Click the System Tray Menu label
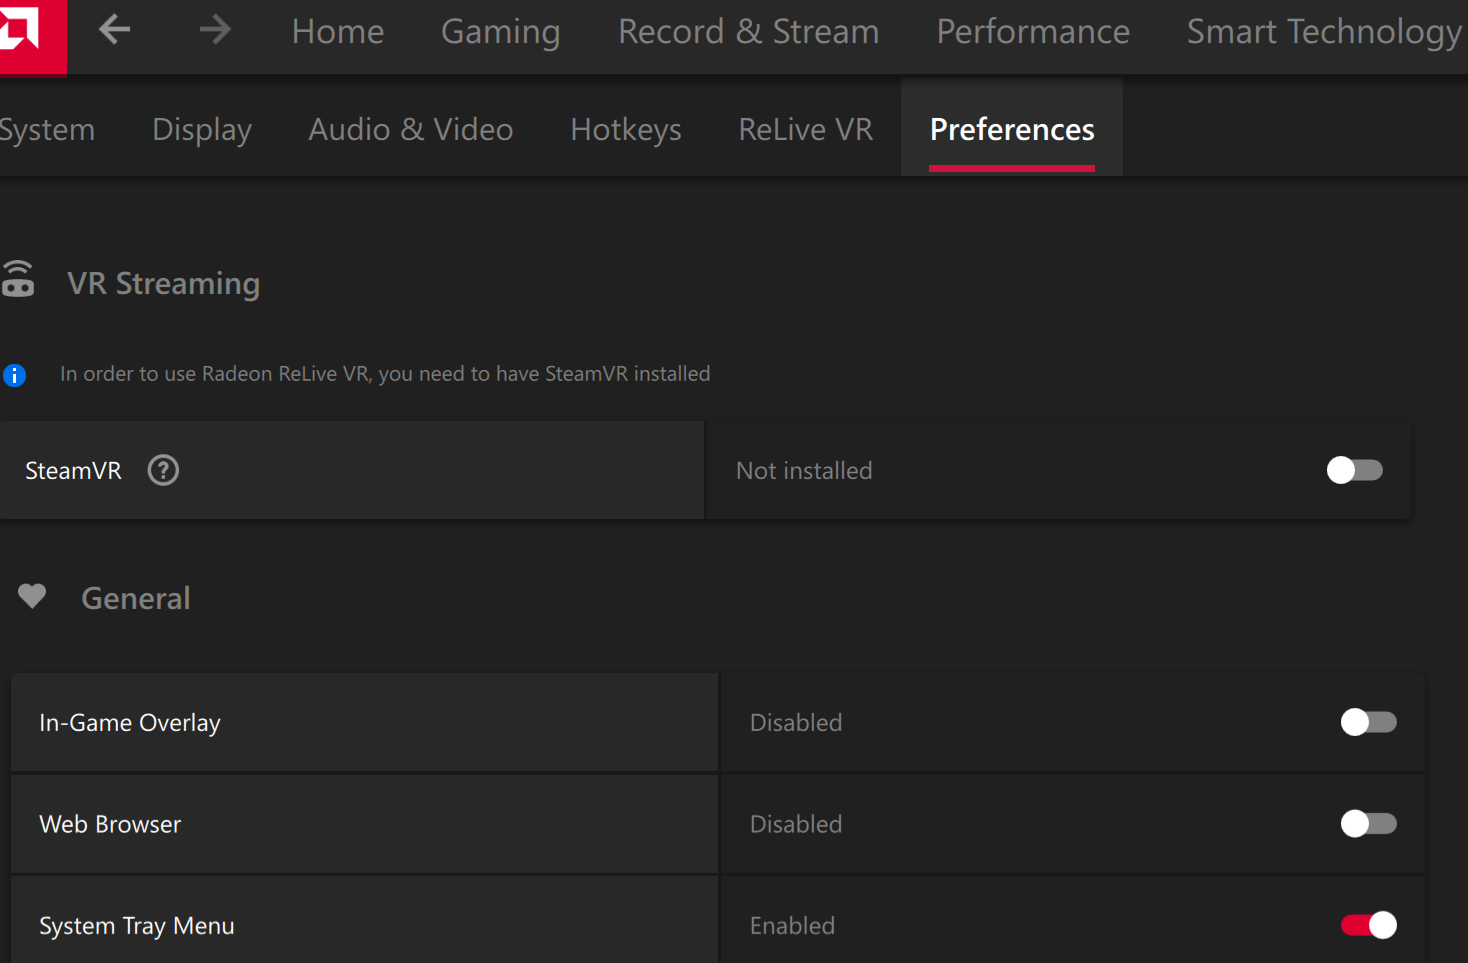The image size is (1468, 963). point(137,927)
